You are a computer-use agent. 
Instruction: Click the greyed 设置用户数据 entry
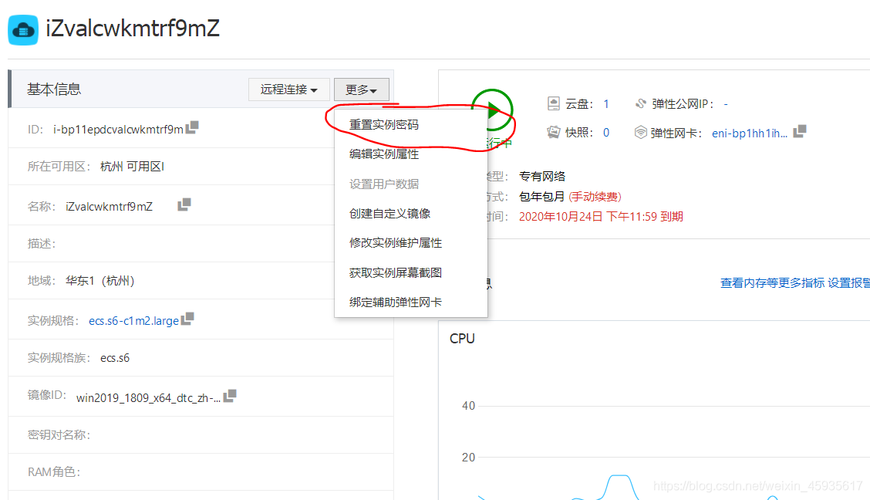[383, 184]
